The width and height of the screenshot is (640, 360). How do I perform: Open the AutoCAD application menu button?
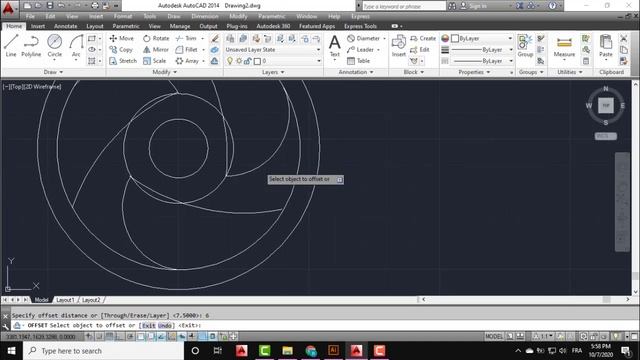[9, 9]
